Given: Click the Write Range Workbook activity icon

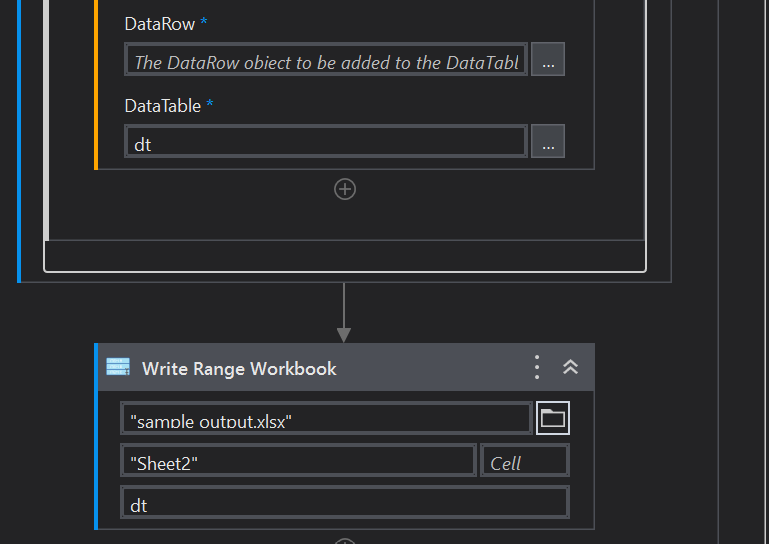Looking at the screenshot, I should [x=118, y=368].
